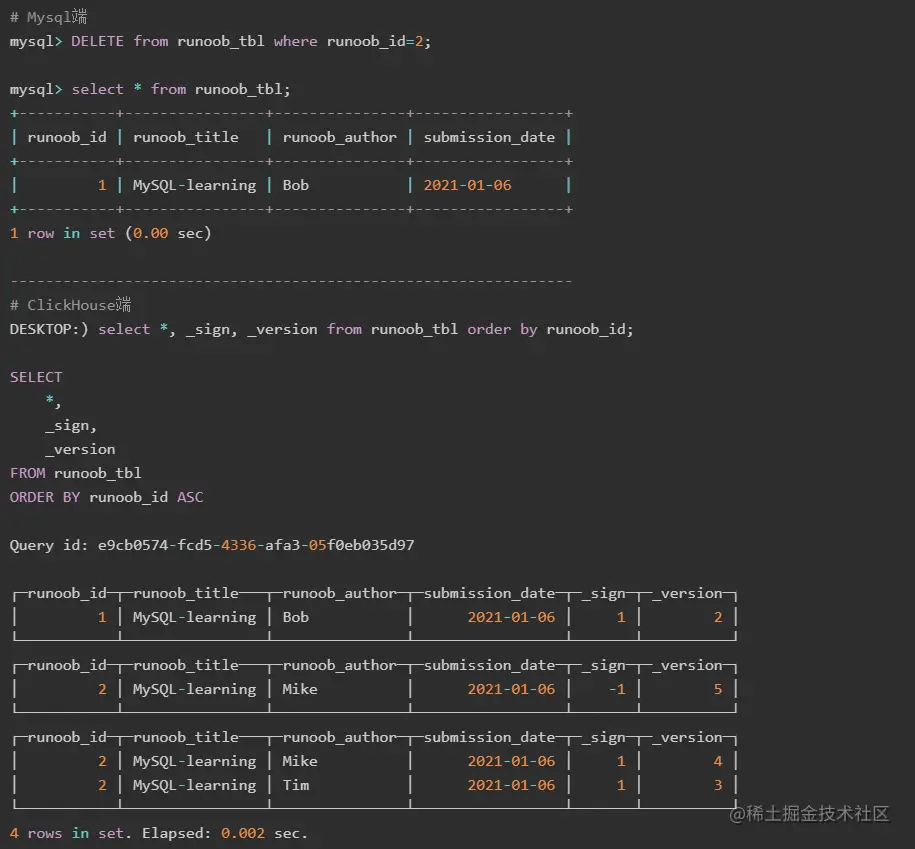Image resolution: width=915 pixels, height=849 pixels.
Task: Click the runoob_title header in MySQL result
Action: 186,137
